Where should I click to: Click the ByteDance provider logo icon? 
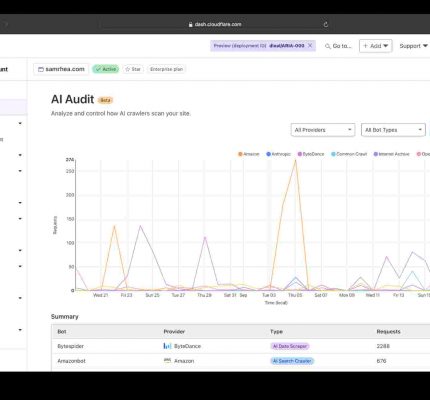(x=167, y=346)
